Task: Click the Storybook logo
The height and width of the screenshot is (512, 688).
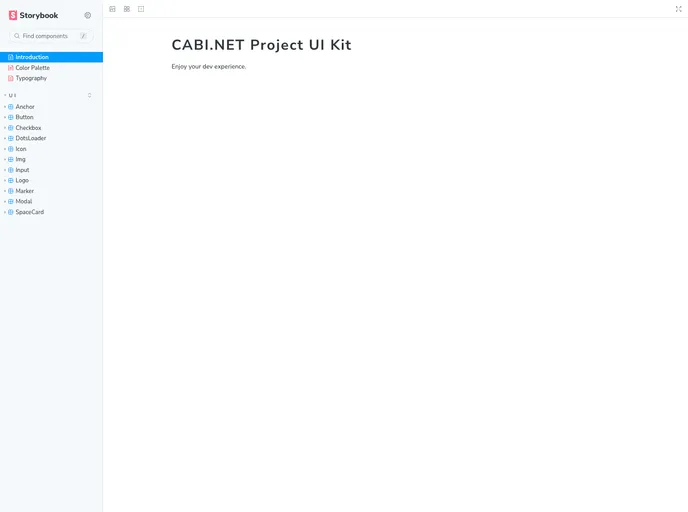Action: click(x=34, y=15)
